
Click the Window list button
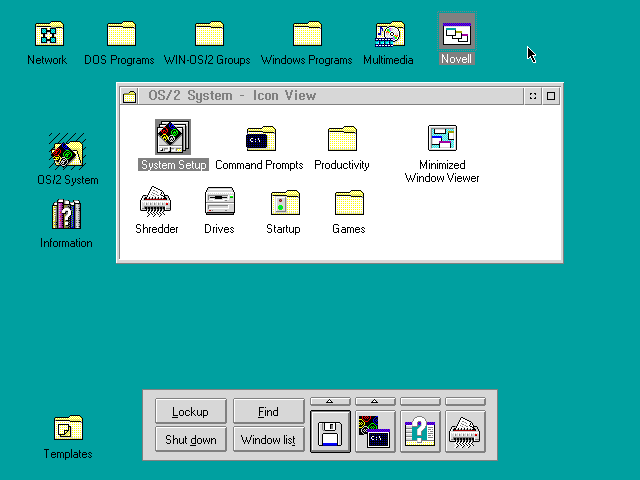click(269, 440)
